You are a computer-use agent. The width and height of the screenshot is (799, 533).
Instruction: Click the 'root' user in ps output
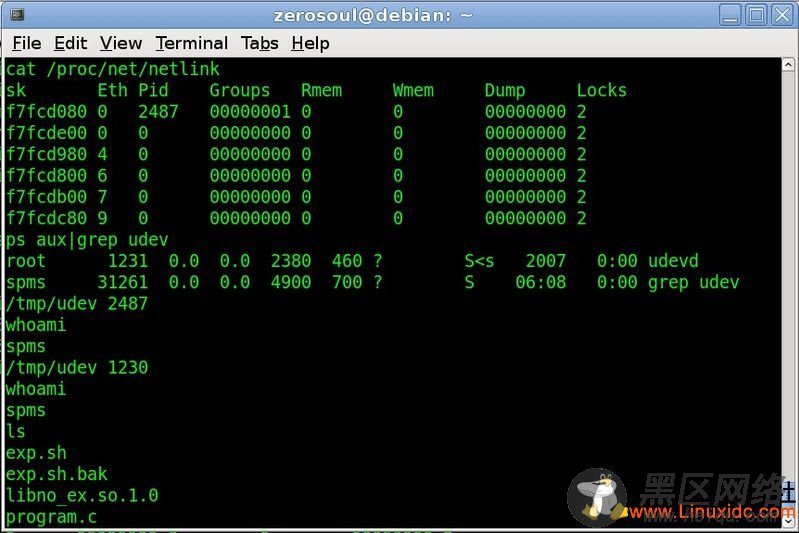pyautogui.click(x=26, y=261)
